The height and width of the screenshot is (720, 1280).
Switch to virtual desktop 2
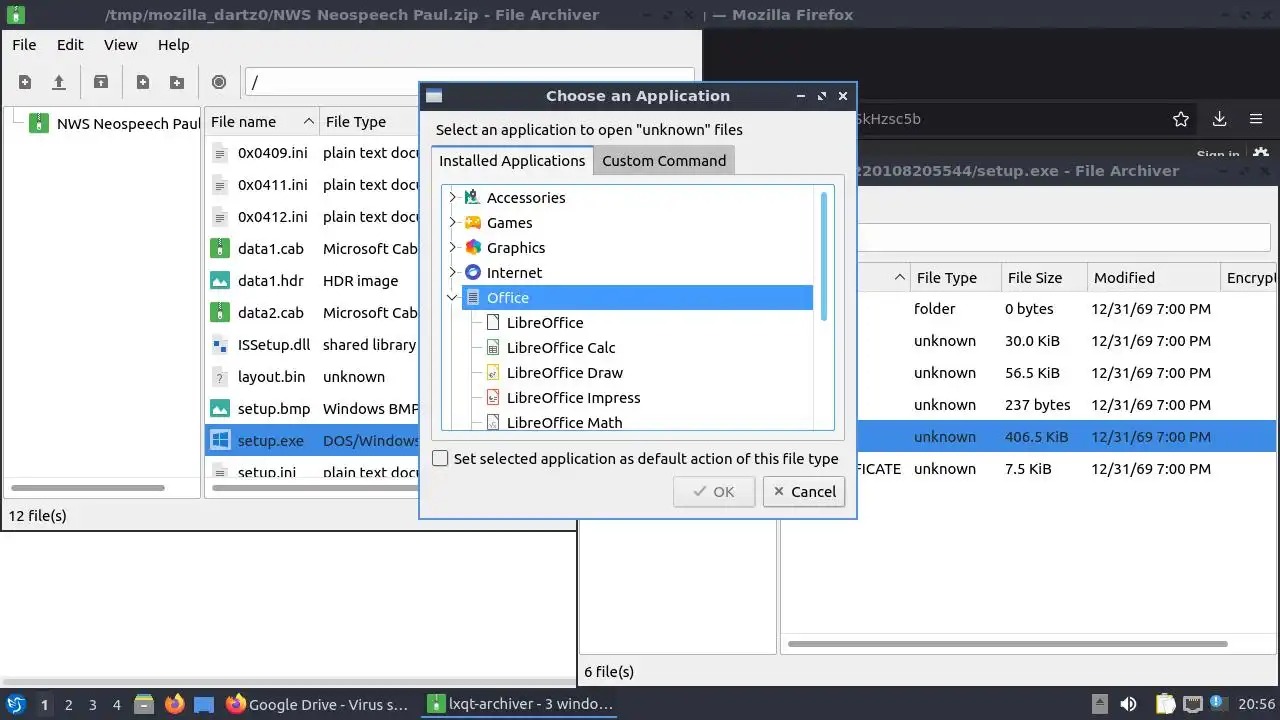click(x=69, y=704)
